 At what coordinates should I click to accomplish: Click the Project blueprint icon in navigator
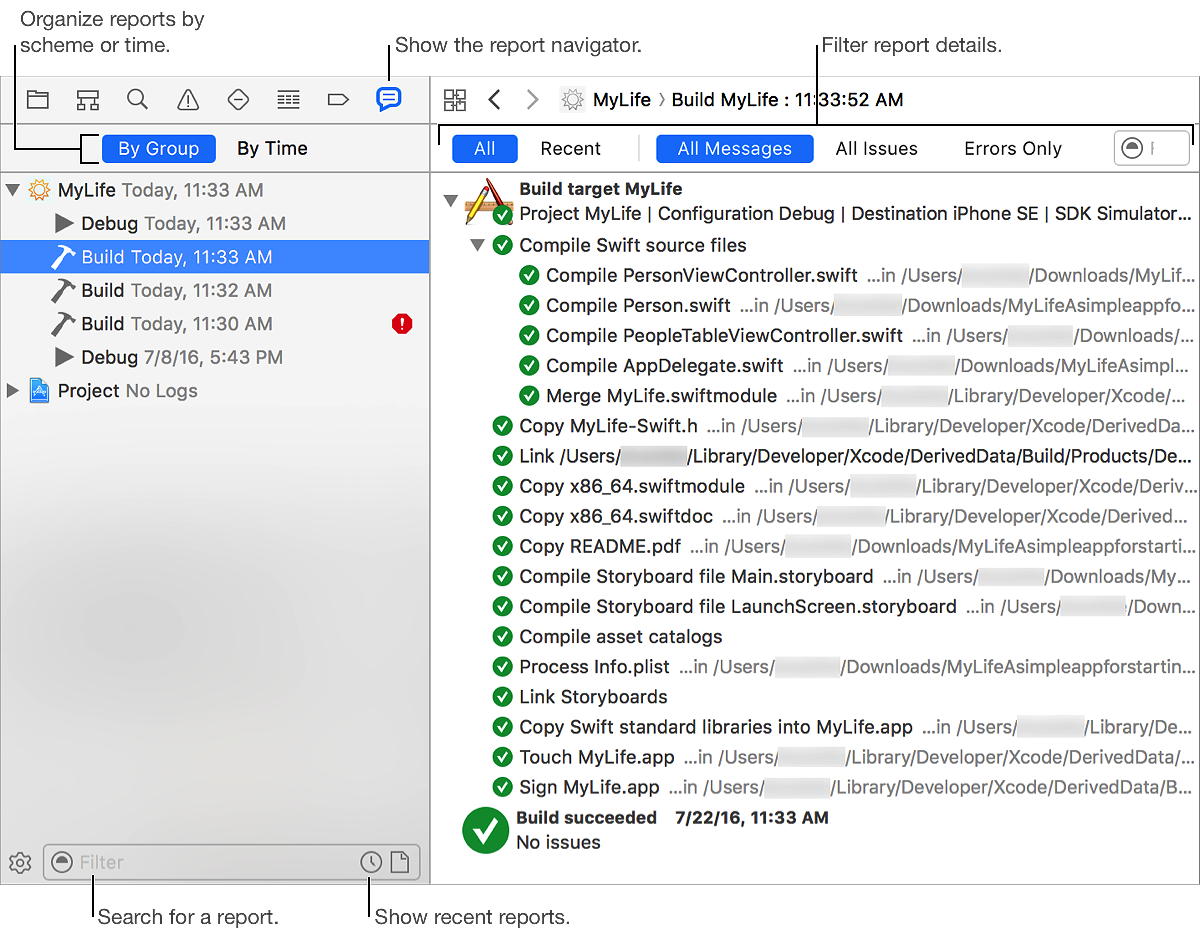point(39,390)
